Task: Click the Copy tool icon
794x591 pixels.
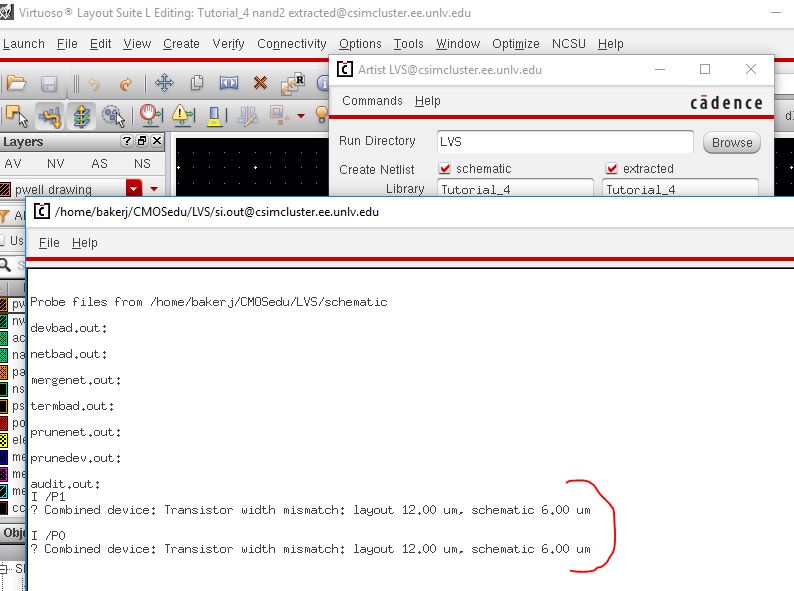Action: tap(196, 83)
